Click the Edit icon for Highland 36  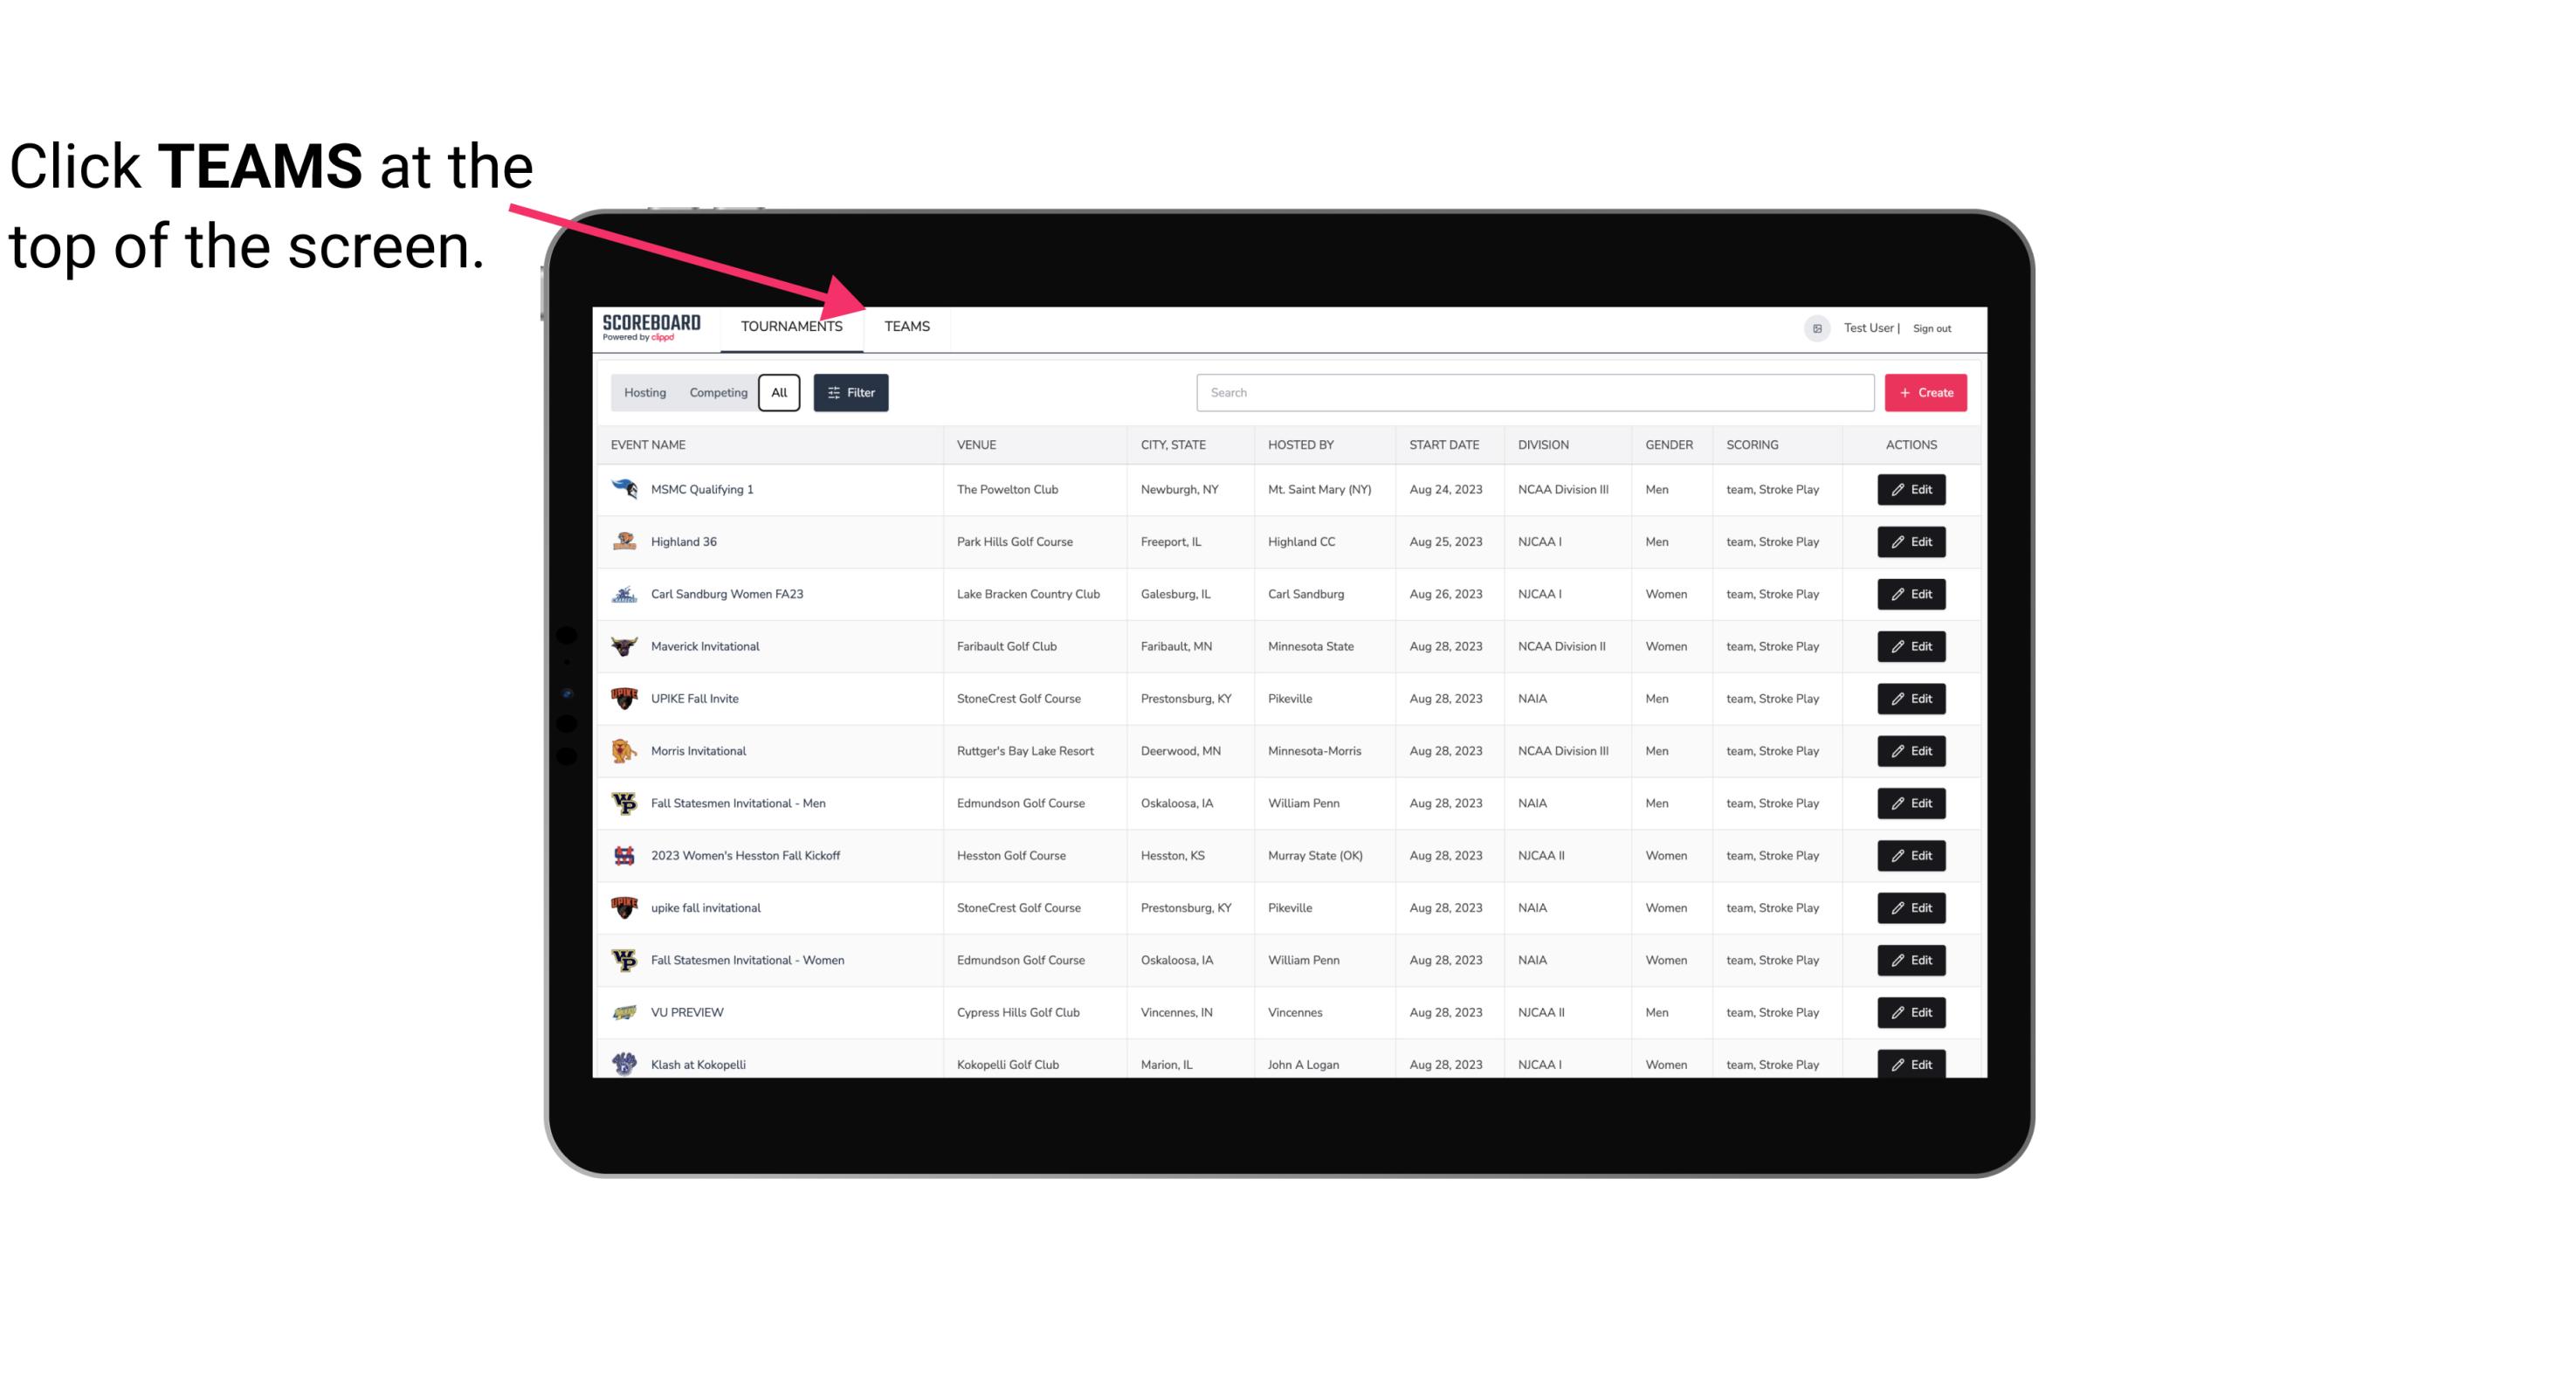(x=1911, y=541)
